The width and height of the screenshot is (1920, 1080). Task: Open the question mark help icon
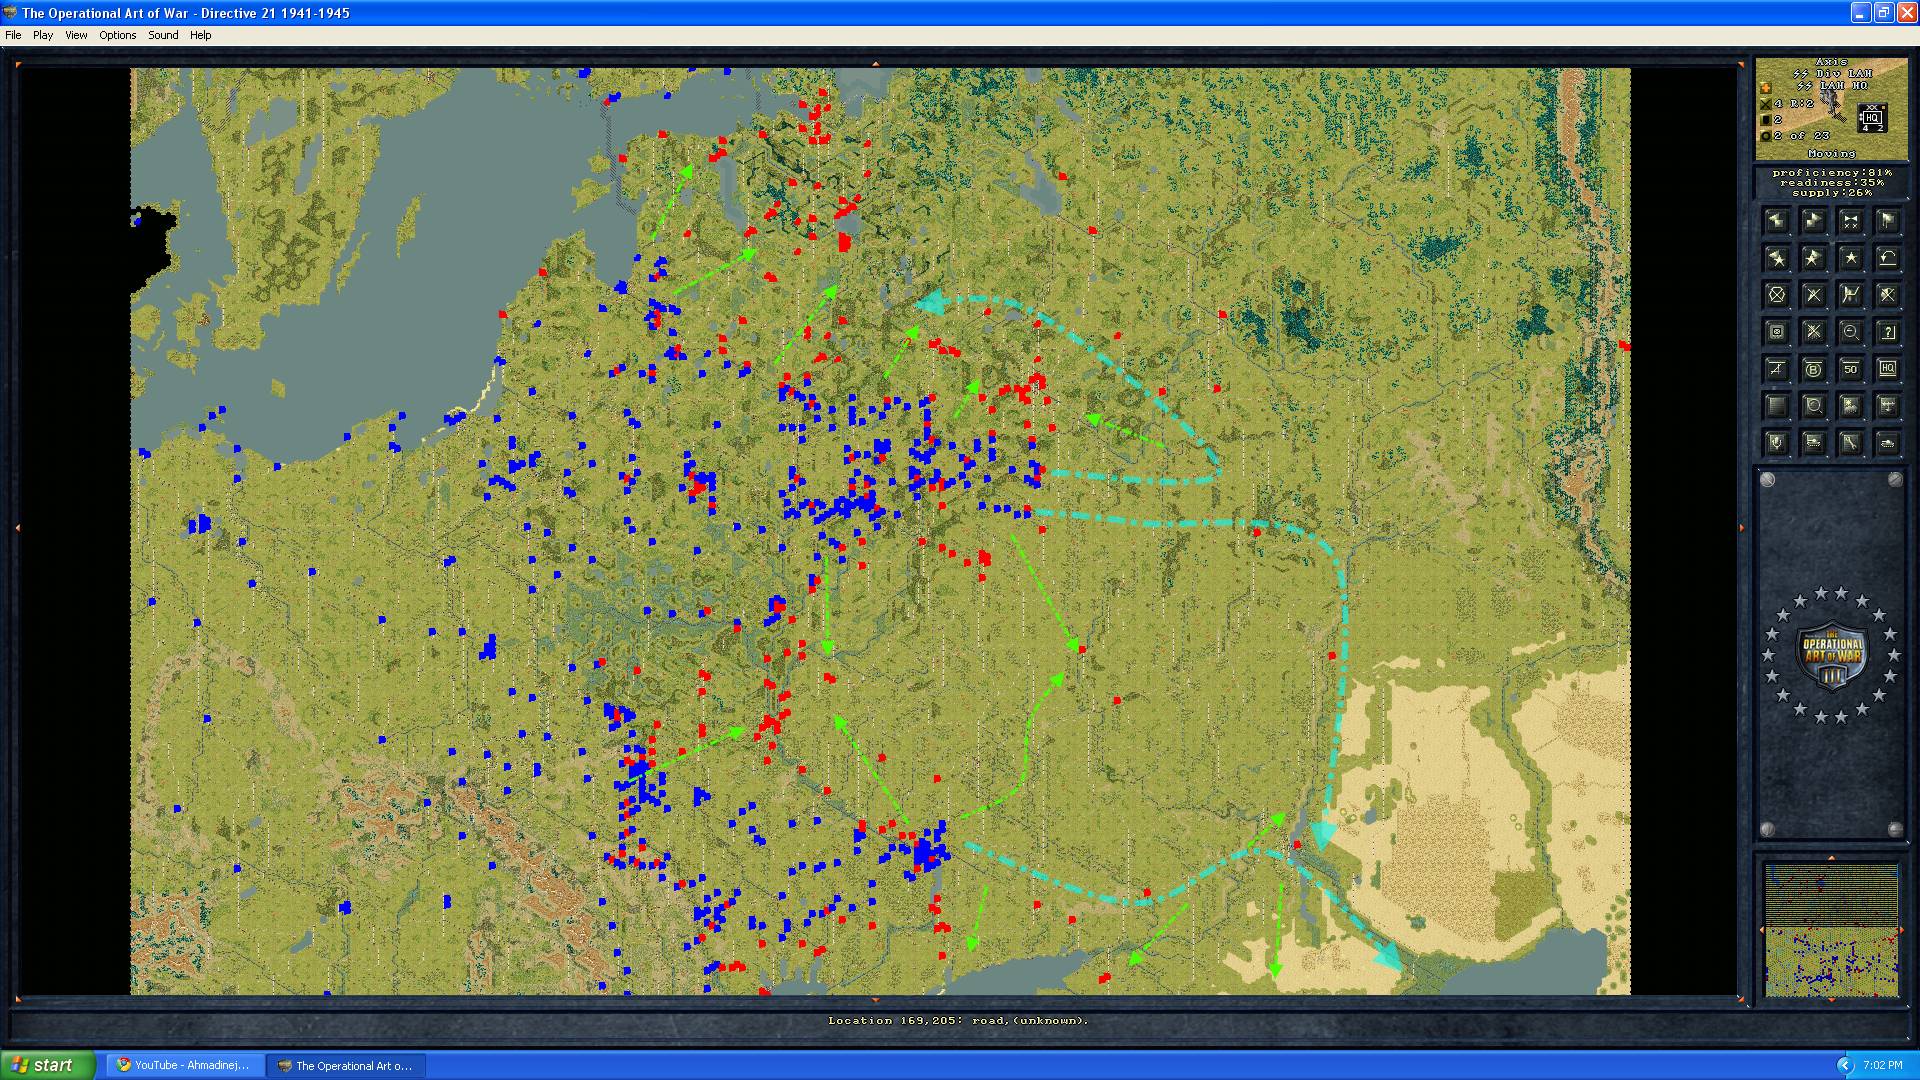[1887, 332]
